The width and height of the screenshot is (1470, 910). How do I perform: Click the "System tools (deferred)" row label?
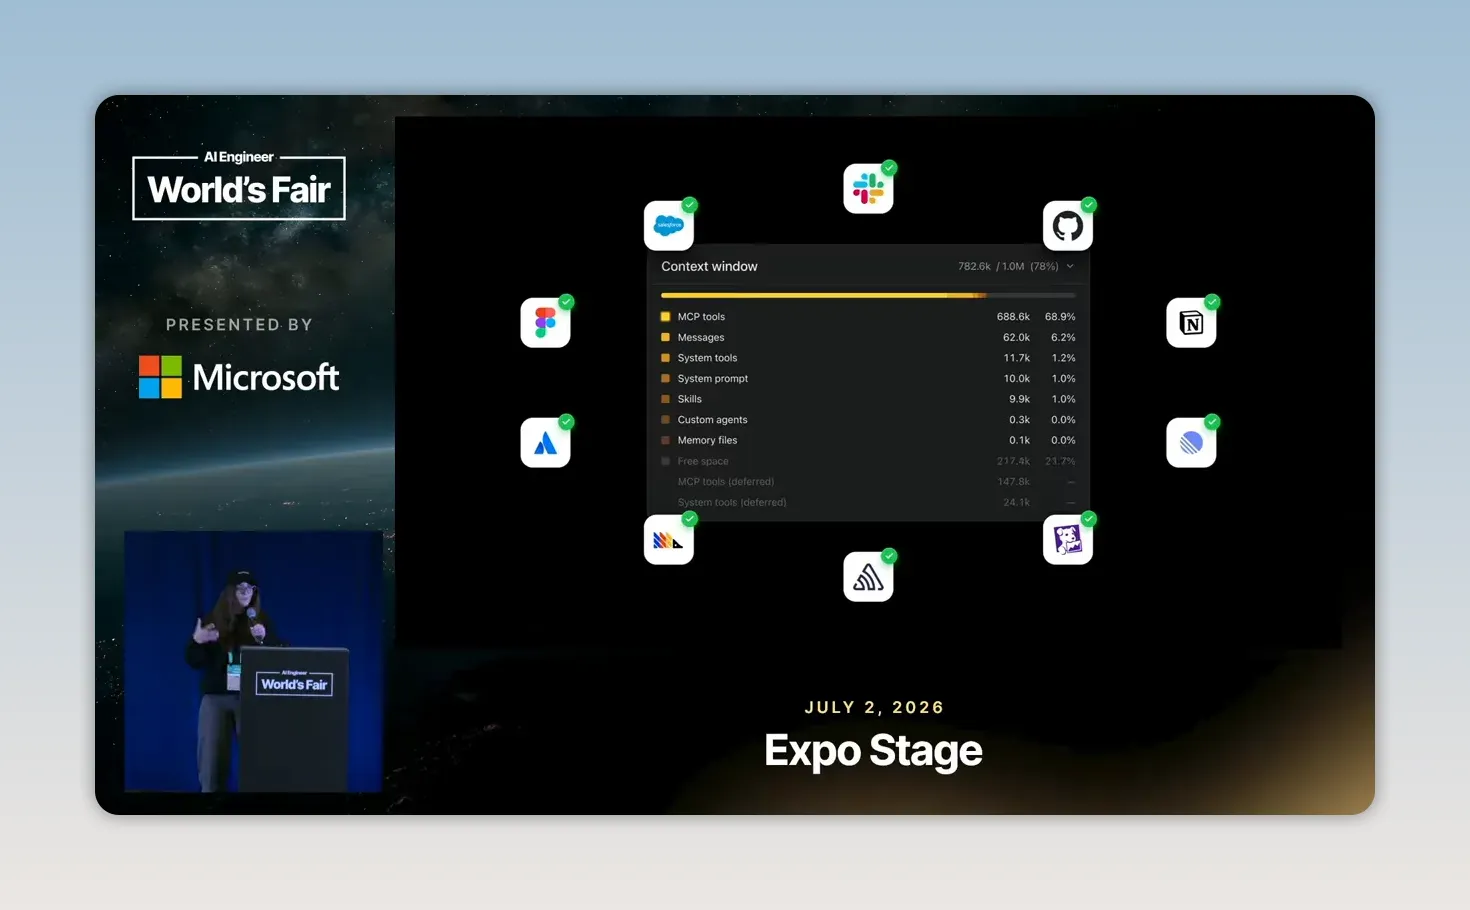point(732,502)
